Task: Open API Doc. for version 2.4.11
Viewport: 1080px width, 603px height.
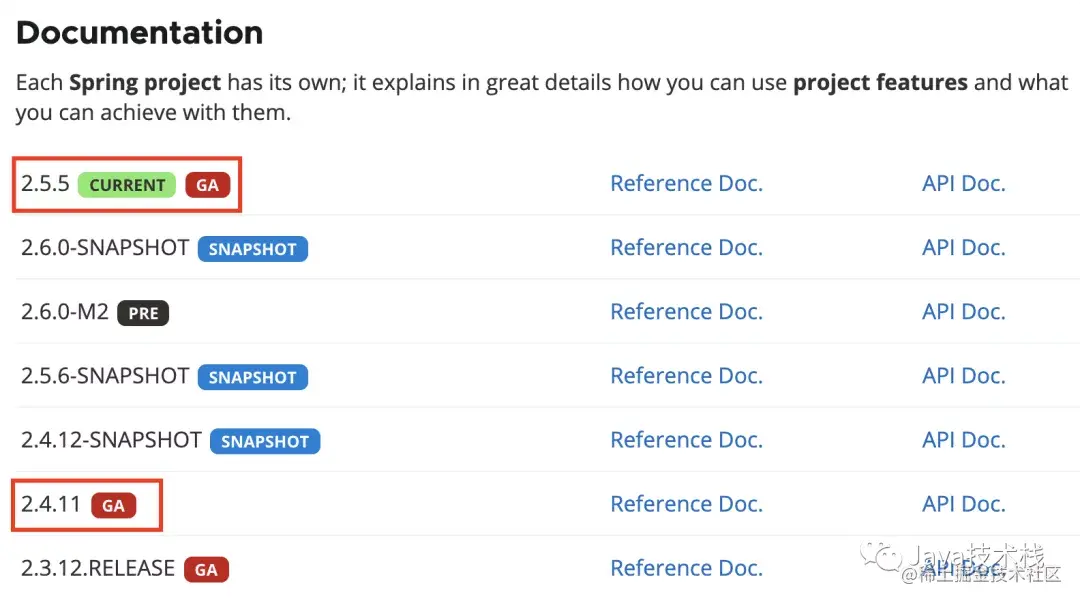Action: 963,504
